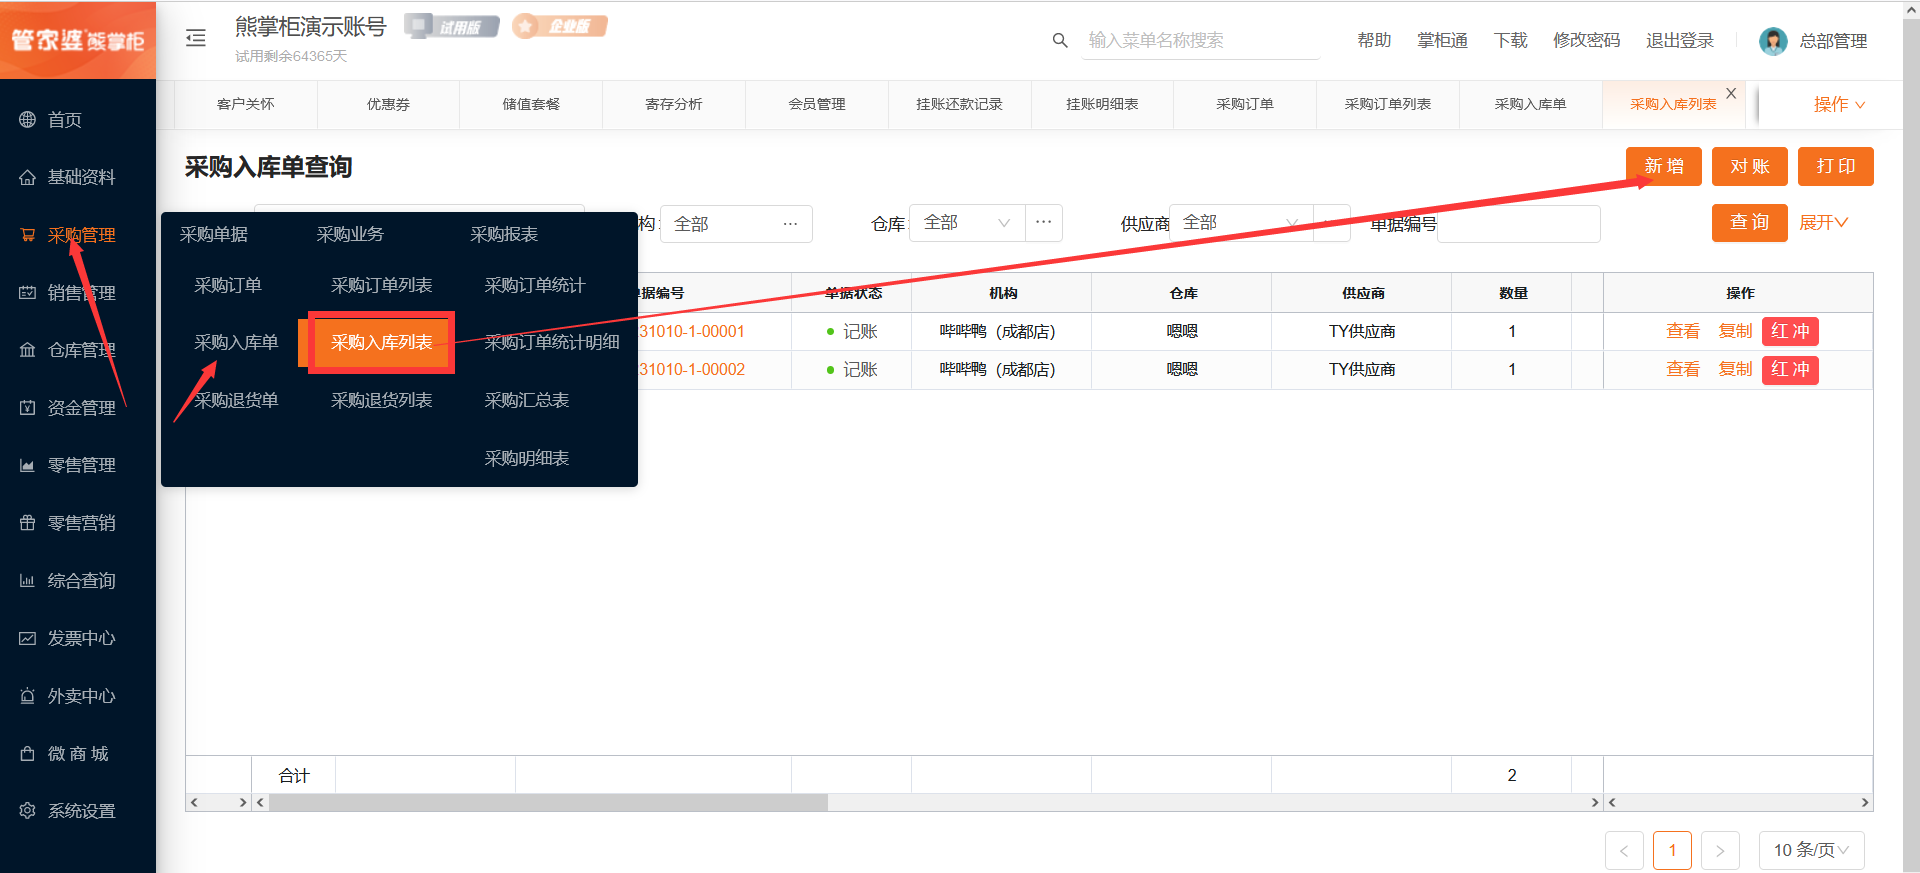Select 采购明细表 in the popup menu
The image size is (1920, 873).
coord(527,458)
